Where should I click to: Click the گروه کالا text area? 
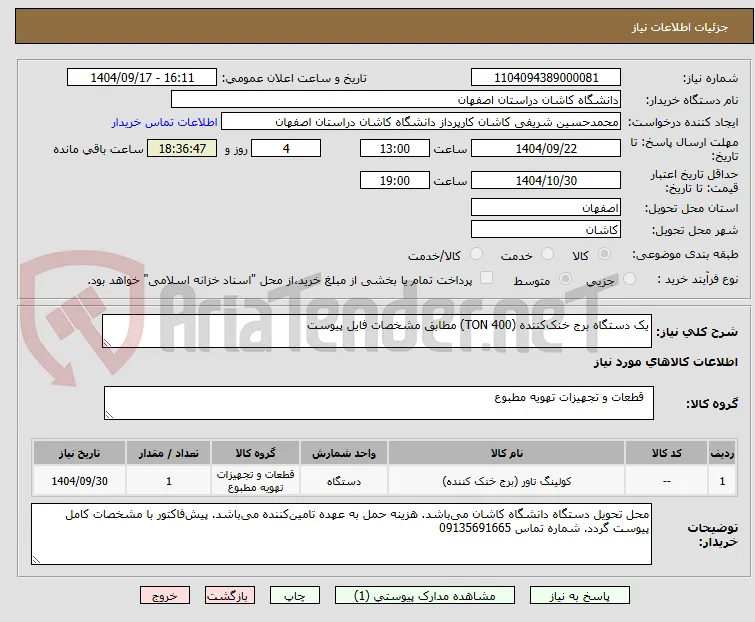[x=378, y=403]
